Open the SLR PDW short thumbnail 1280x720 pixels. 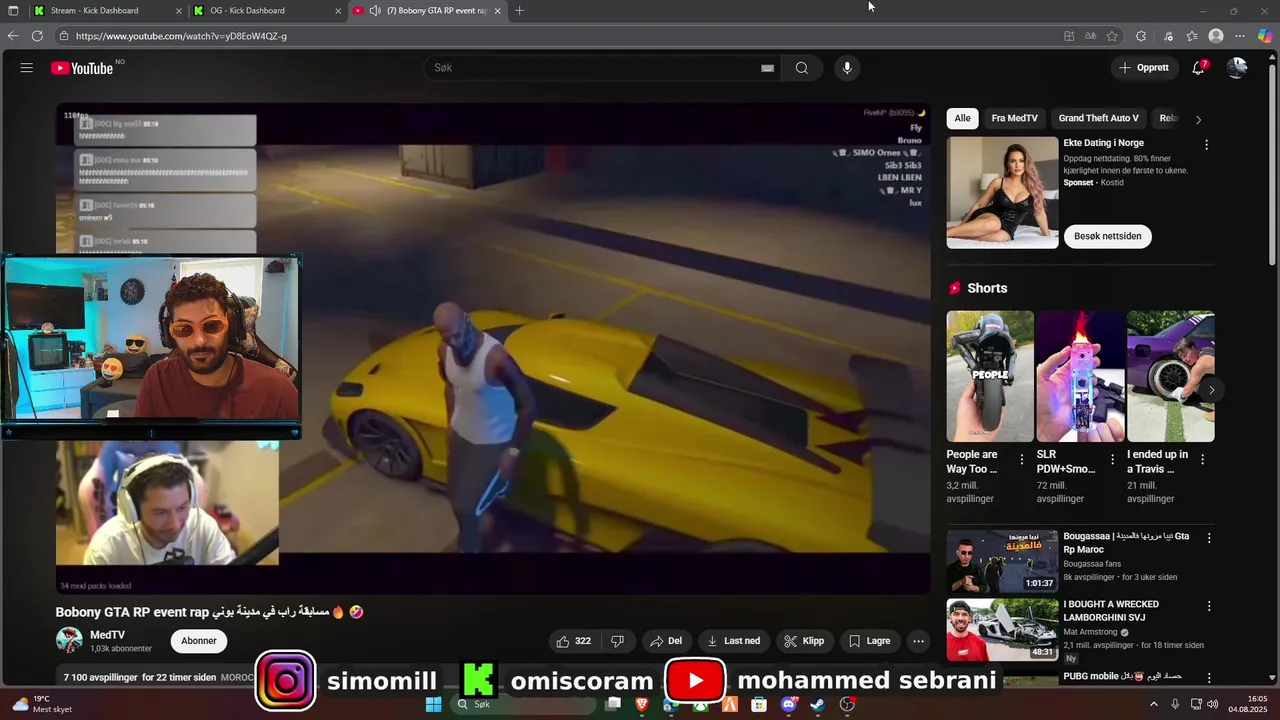(1080, 376)
